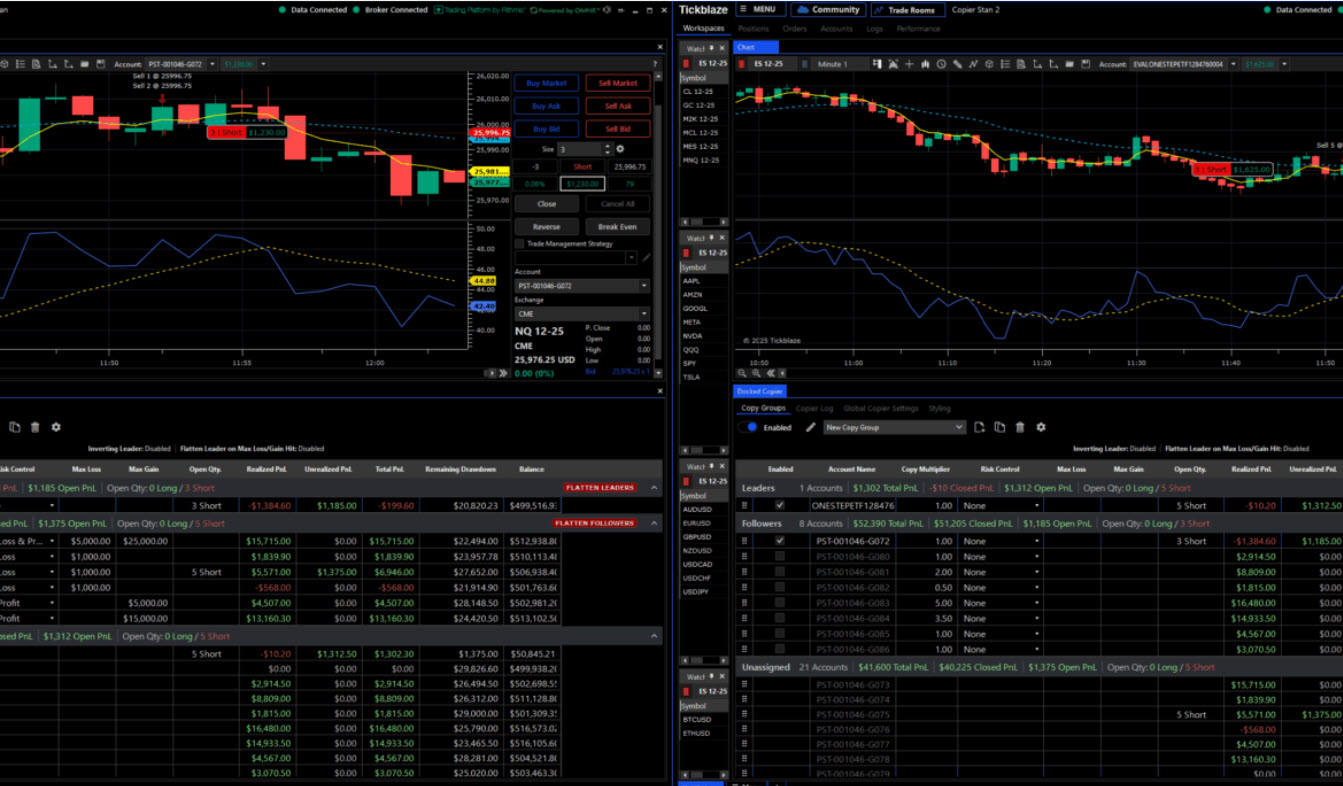Click the pencil edit icon beside New Copy Group
Image resolution: width=1343 pixels, height=786 pixels.
[810, 427]
